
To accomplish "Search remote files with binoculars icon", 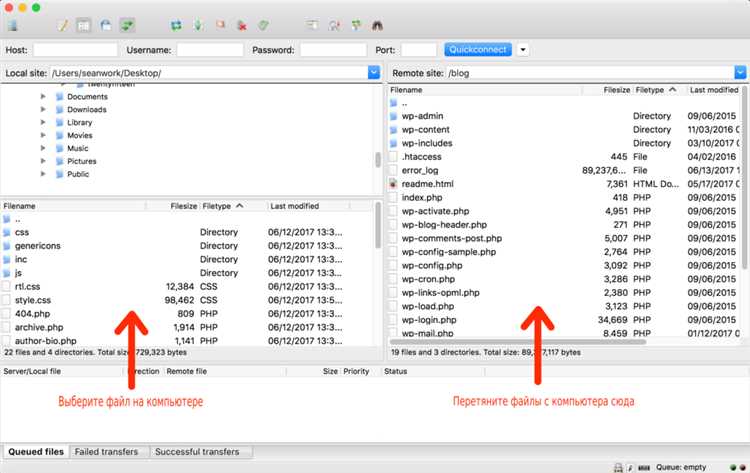I will click(377, 25).
